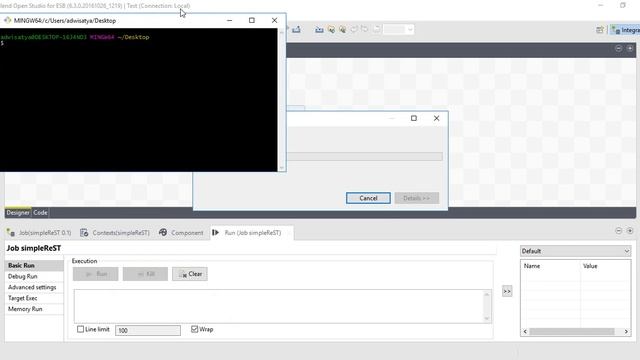The height and width of the screenshot is (360, 640).
Task: Enable the Line limit checkbox
Action: [x=80, y=329]
